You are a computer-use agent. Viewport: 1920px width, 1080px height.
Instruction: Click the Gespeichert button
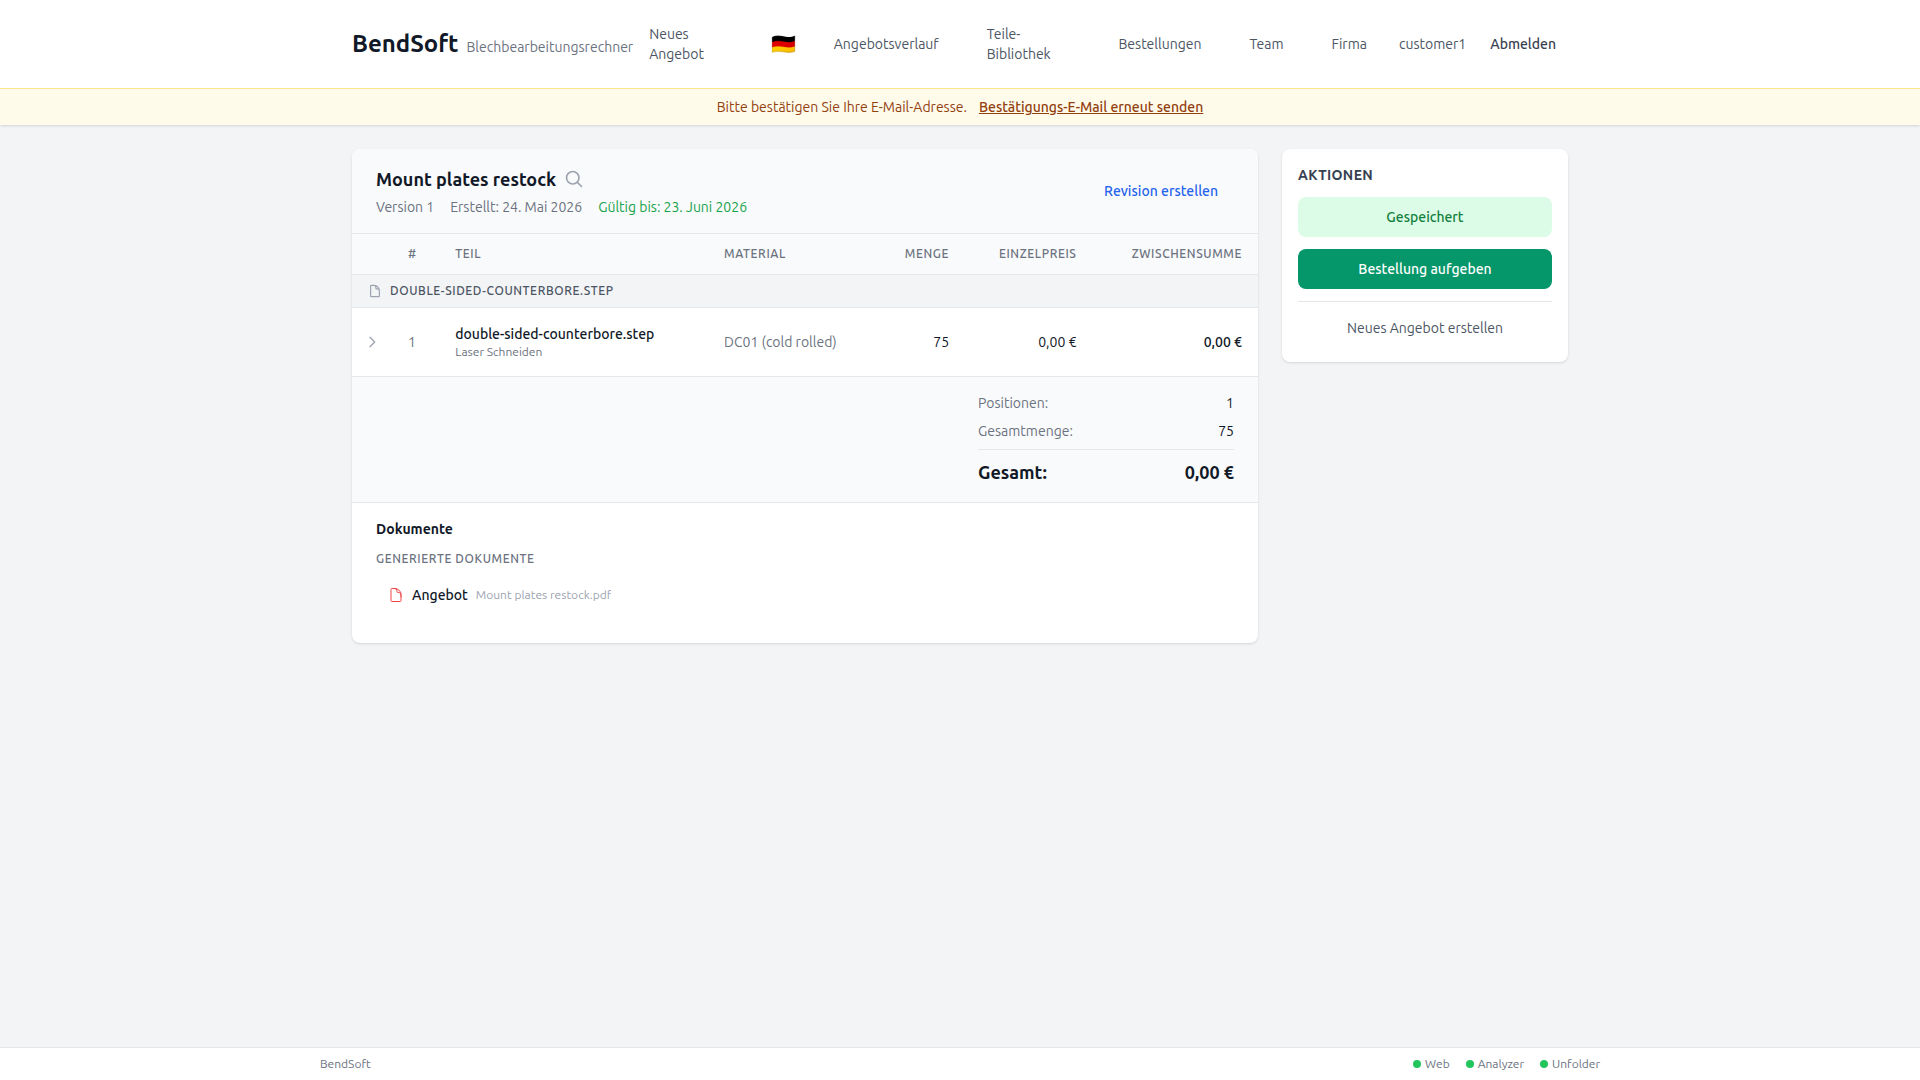[x=1425, y=217]
